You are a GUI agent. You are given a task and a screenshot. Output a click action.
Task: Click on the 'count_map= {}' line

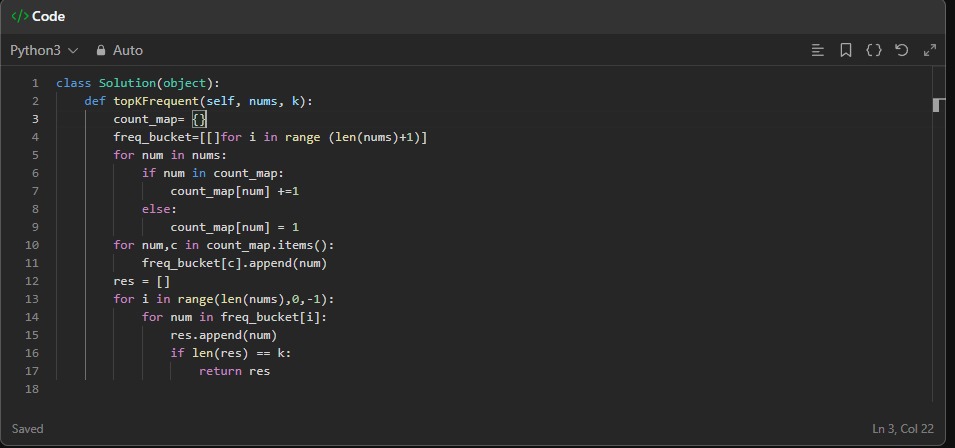click(x=160, y=119)
